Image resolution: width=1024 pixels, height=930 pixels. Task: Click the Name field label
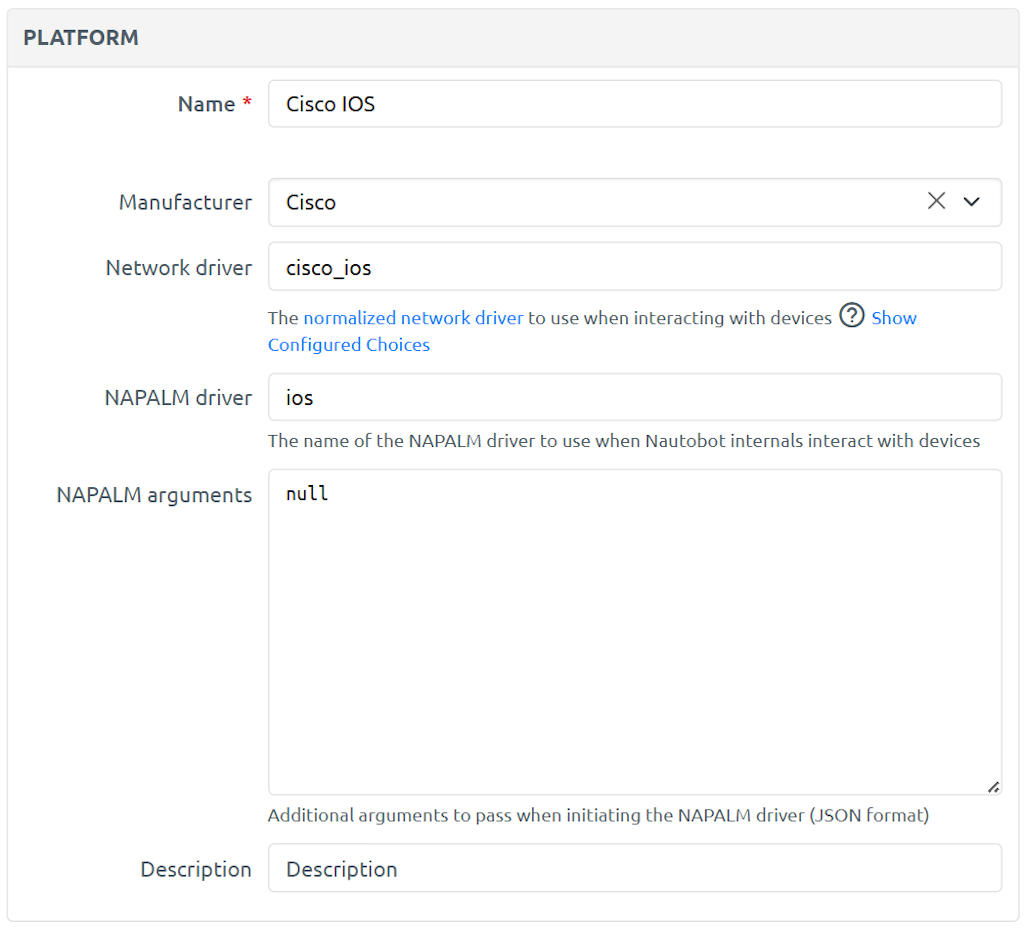pyautogui.click(x=207, y=103)
